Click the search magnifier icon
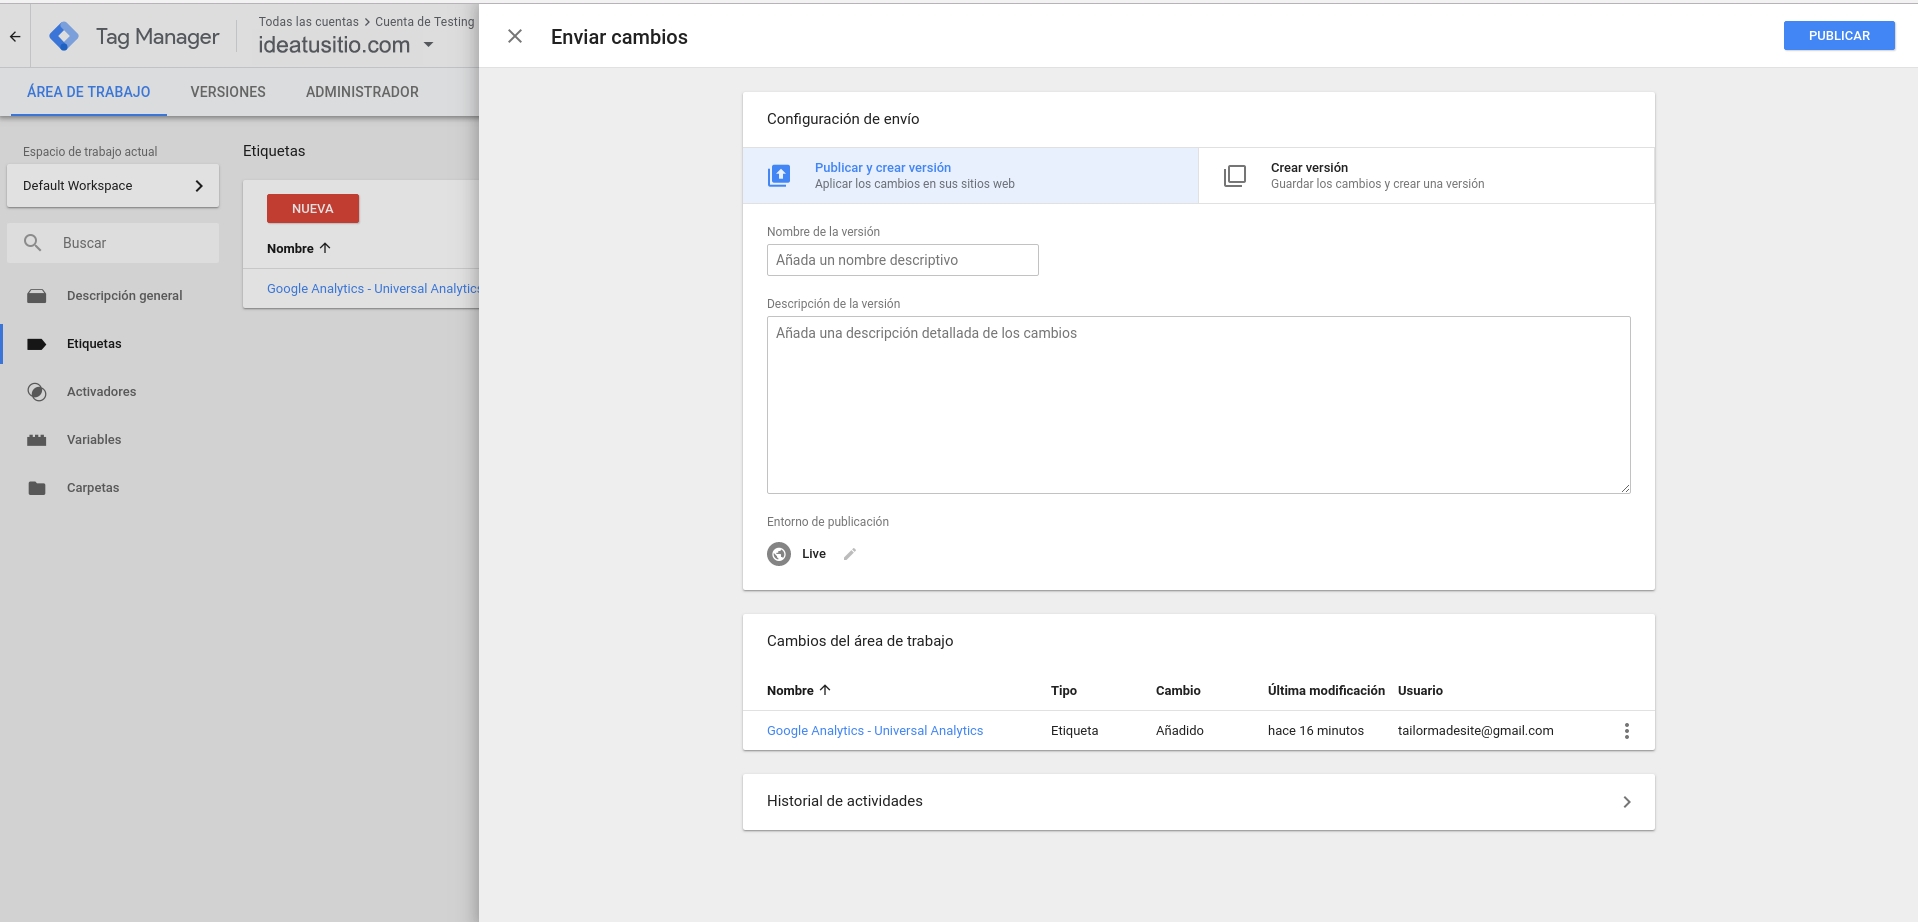Viewport: 1918px width, 922px height. pos(33,243)
